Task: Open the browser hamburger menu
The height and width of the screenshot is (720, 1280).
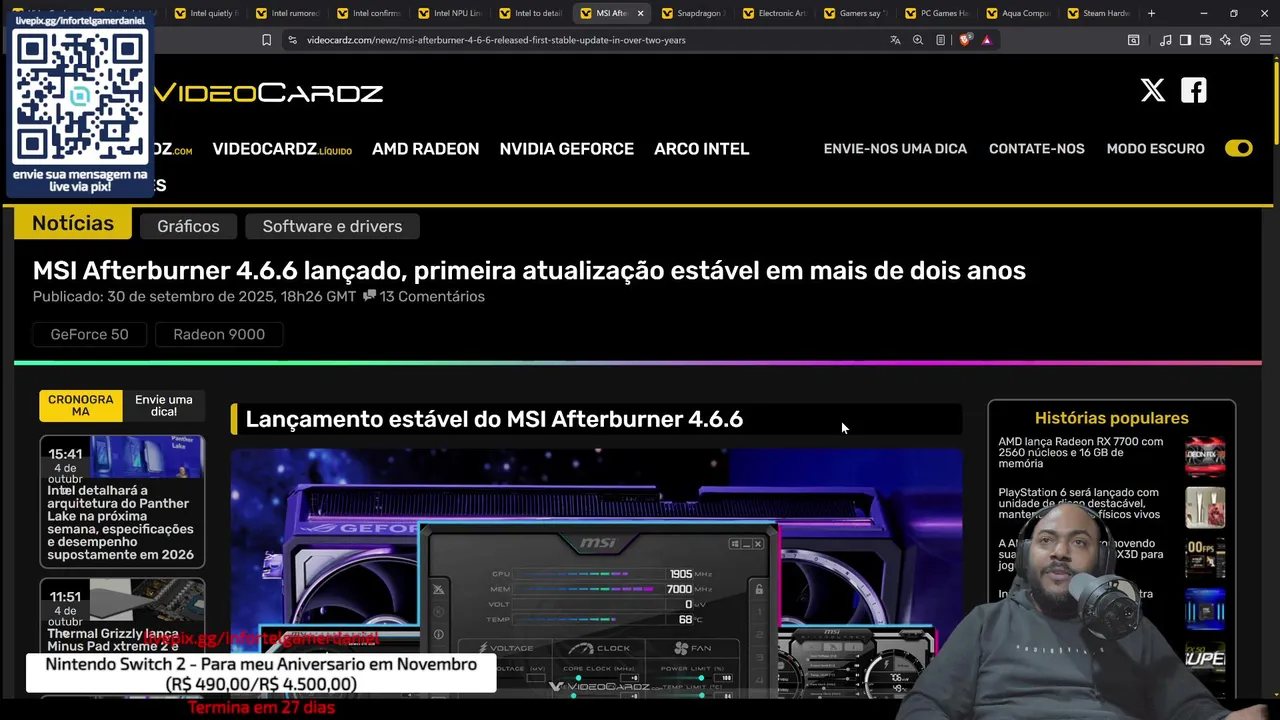Action: click(1265, 40)
